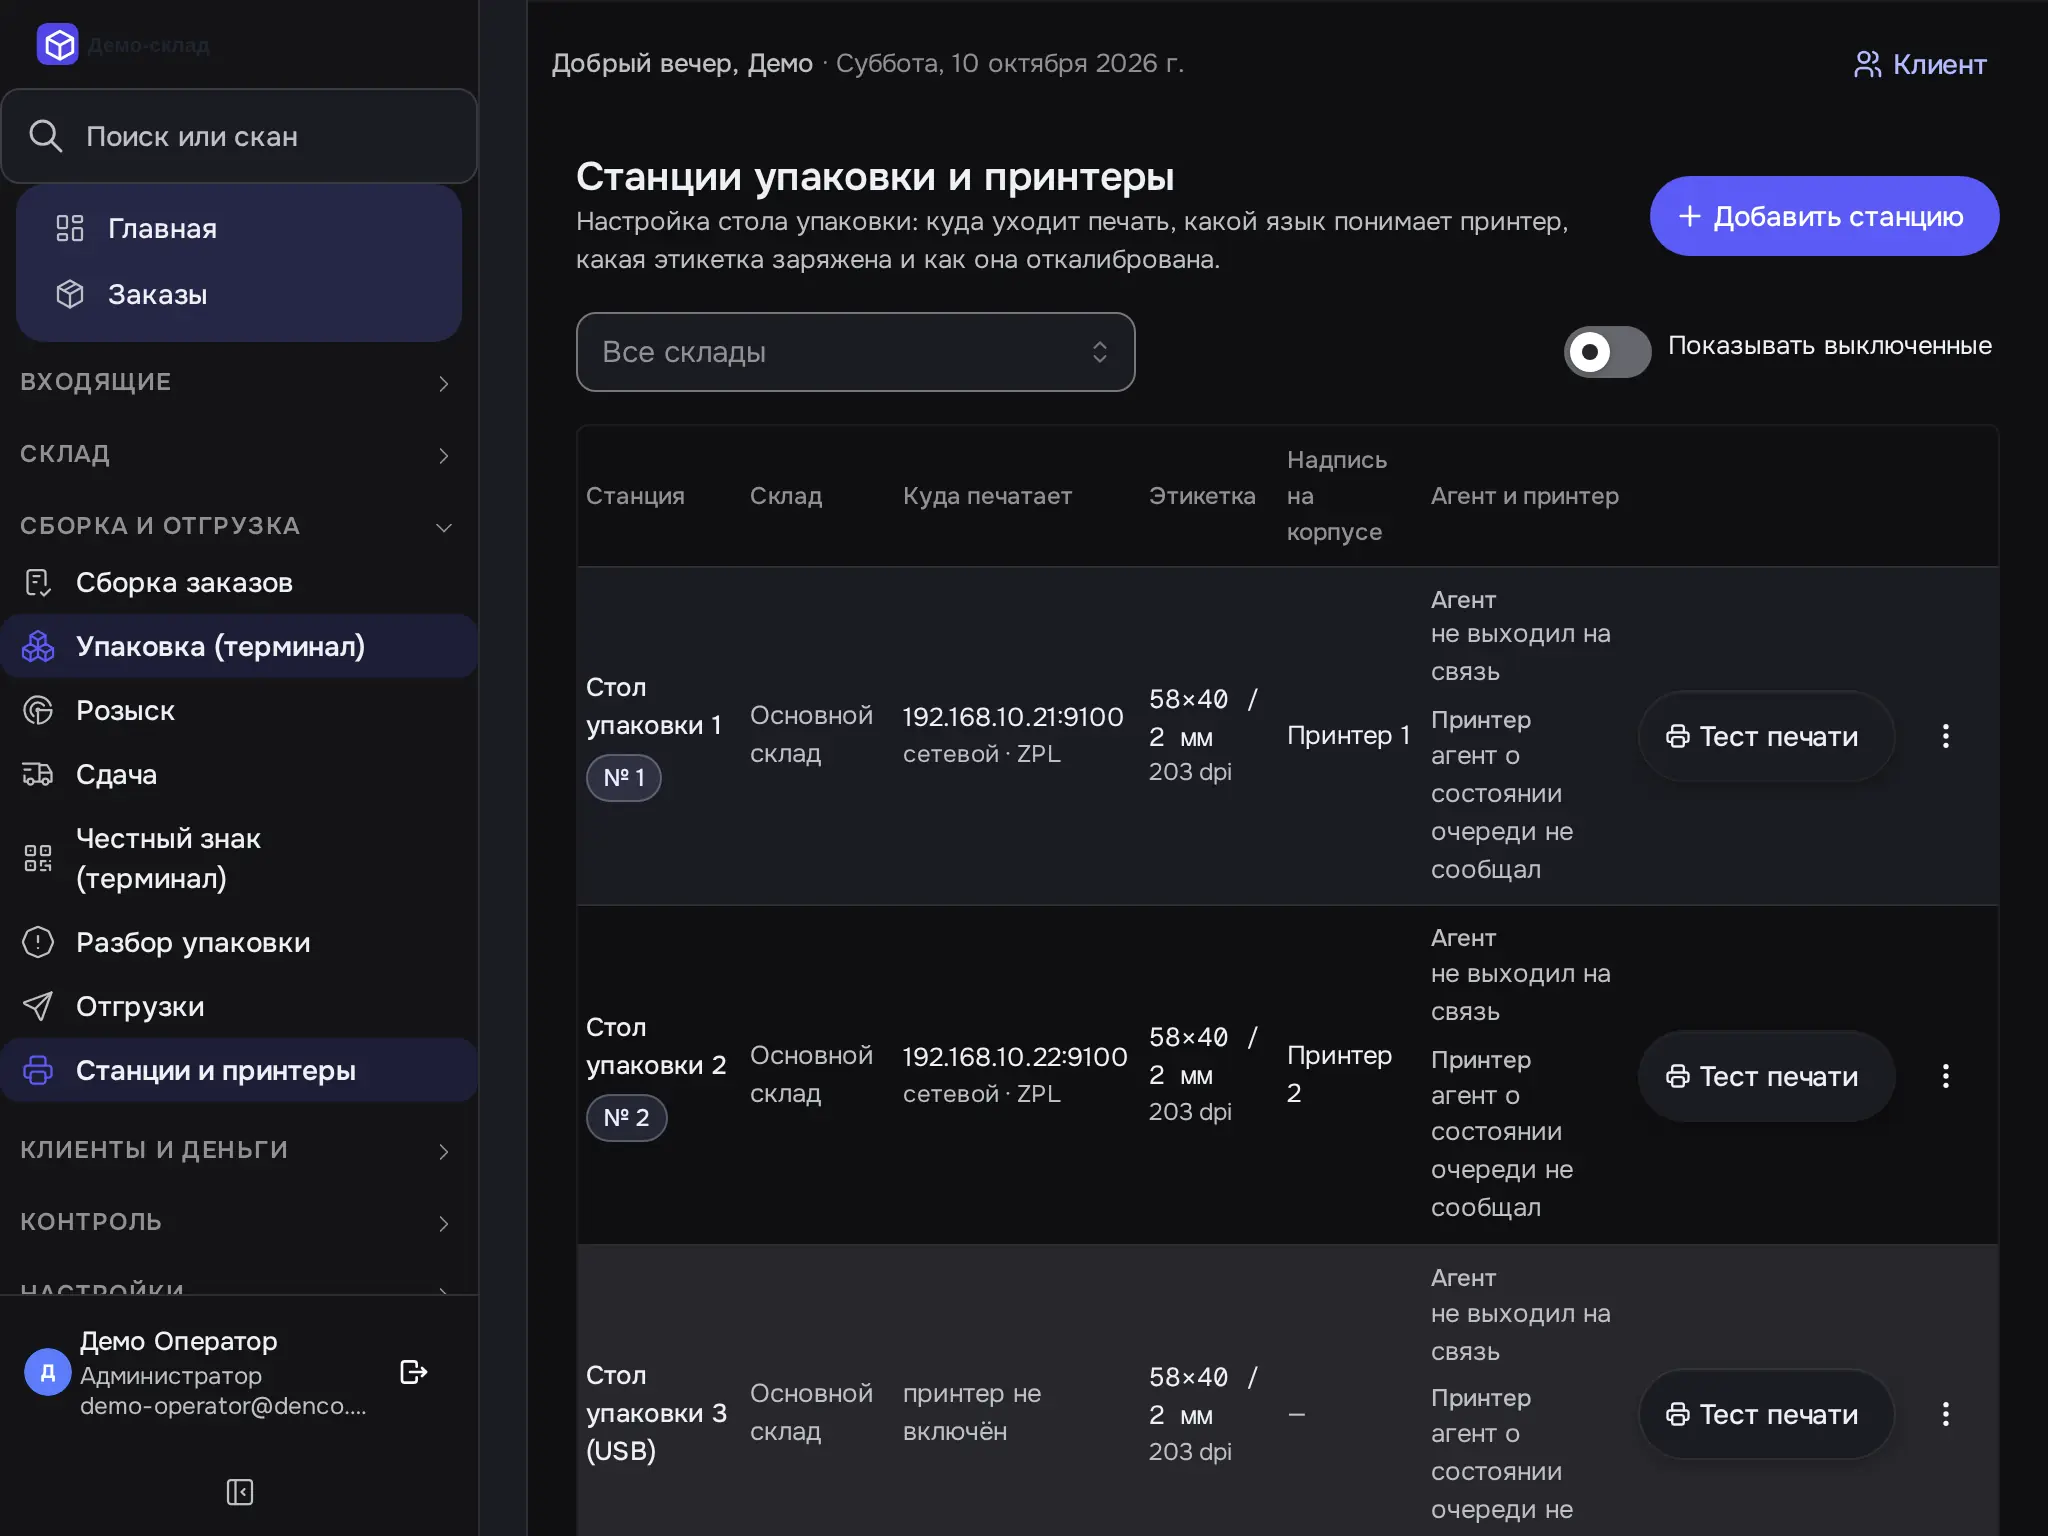Click the logout icon beside Демо Оператор
Screen dimensions: 2048x1536
[x=413, y=1372]
